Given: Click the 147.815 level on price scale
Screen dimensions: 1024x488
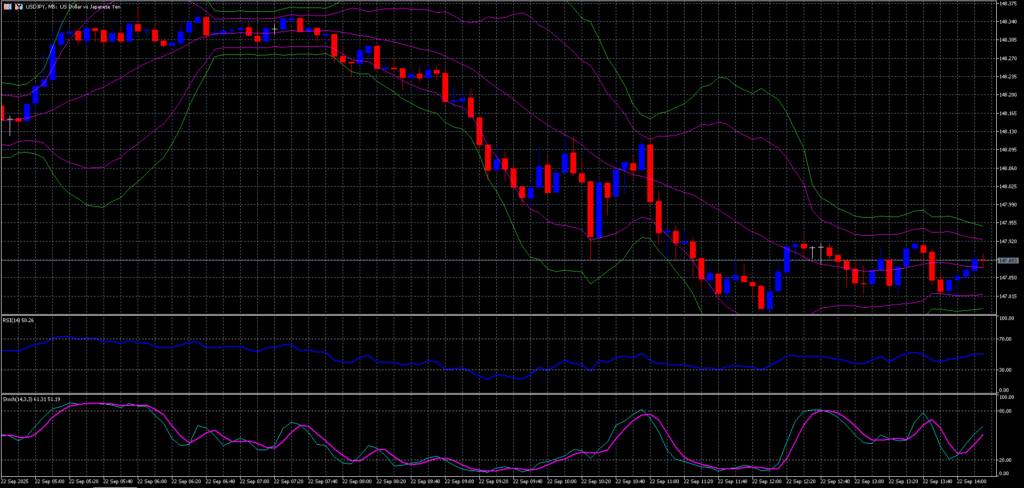Looking at the screenshot, I should [x=1008, y=296].
